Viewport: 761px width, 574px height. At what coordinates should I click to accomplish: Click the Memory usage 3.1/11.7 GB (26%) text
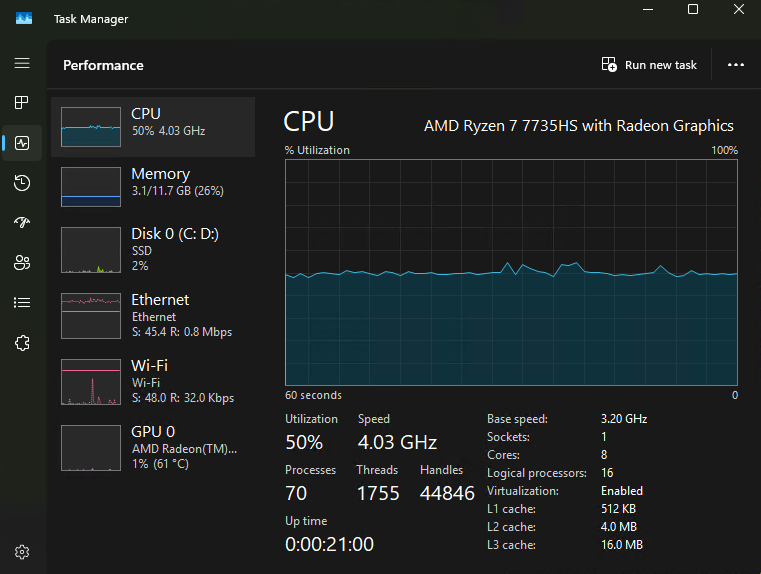[178, 191]
